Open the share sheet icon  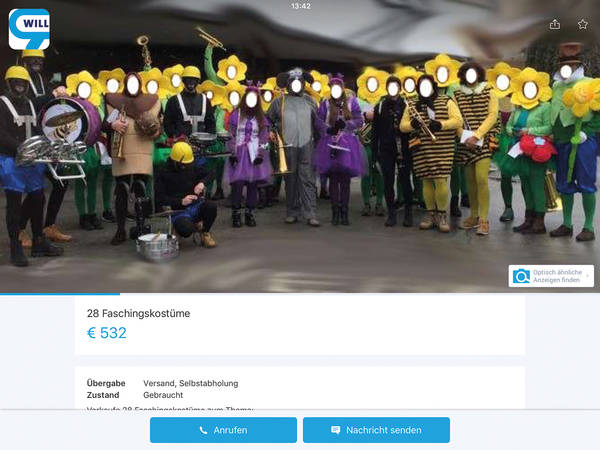point(555,24)
